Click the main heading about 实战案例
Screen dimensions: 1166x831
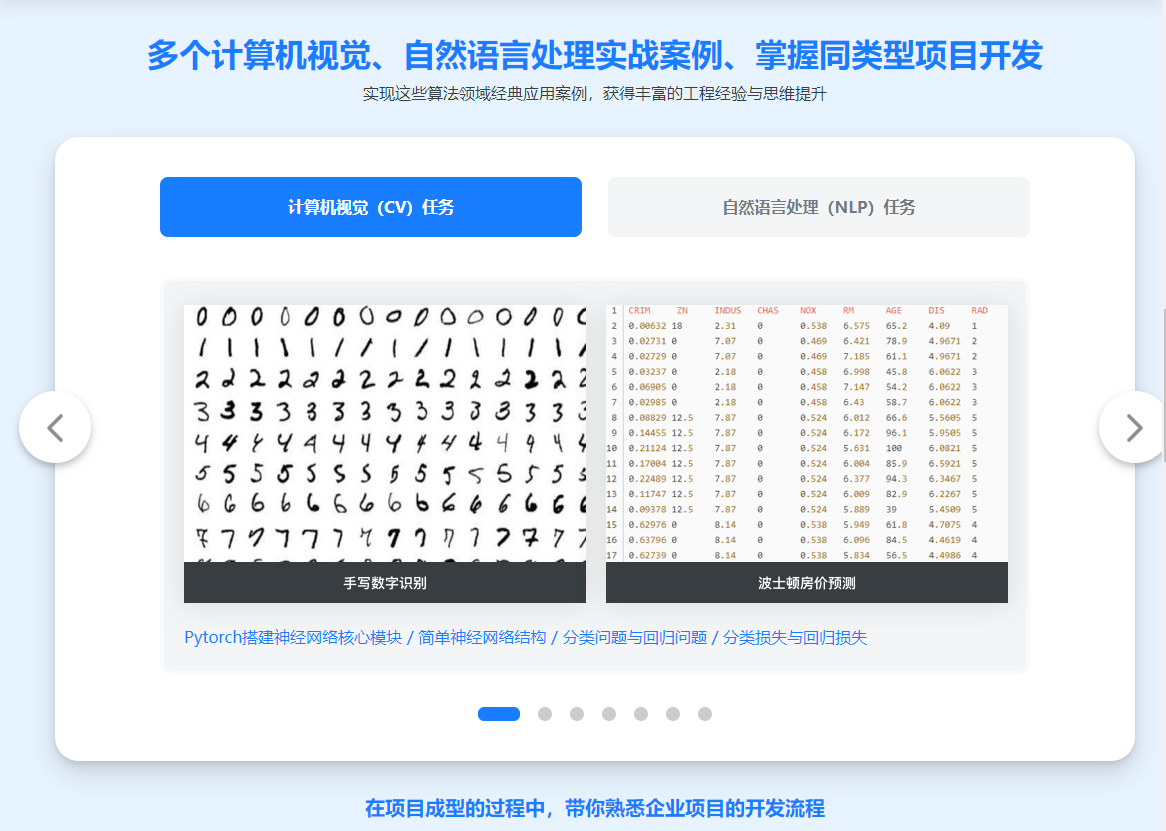(594, 56)
